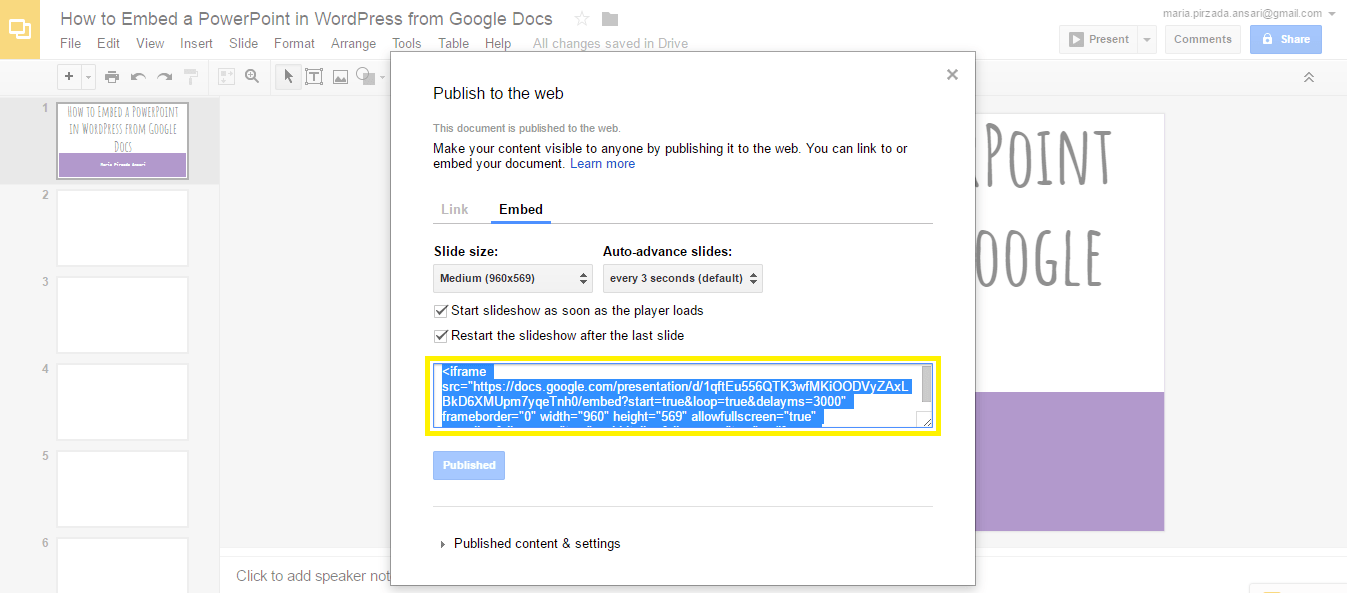Image resolution: width=1347 pixels, height=593 pixels.
Task: Open the account email dropdown
Action: 1249,13
